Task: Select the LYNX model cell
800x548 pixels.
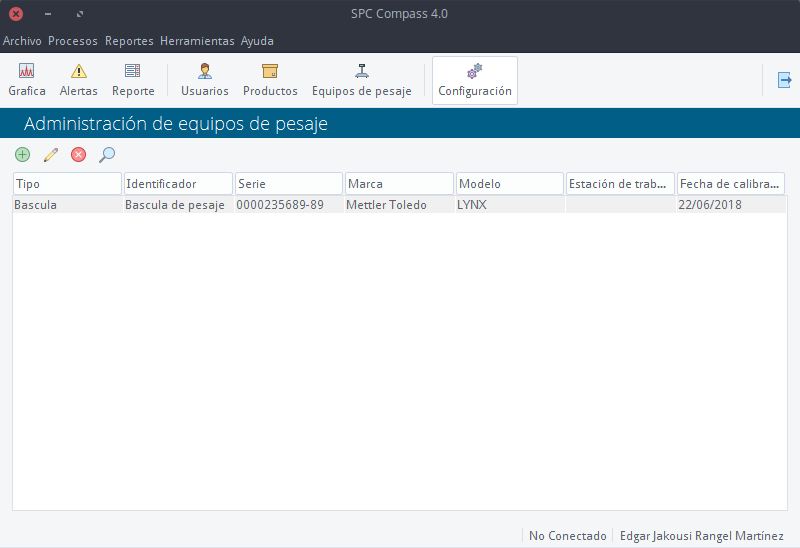Action: click(510, 205)
